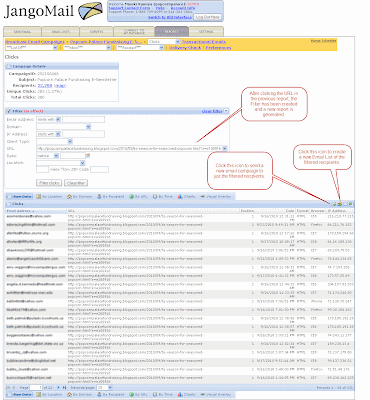Jump to last page of records
This screenshot has width=370, height=400.
point(64,388)
